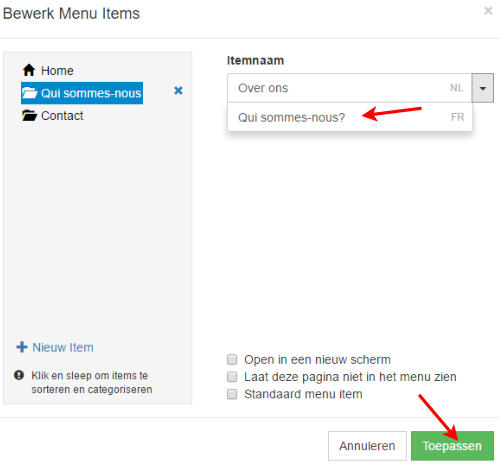
Task: Click into the Over ons name field
Action: [350, 88]
